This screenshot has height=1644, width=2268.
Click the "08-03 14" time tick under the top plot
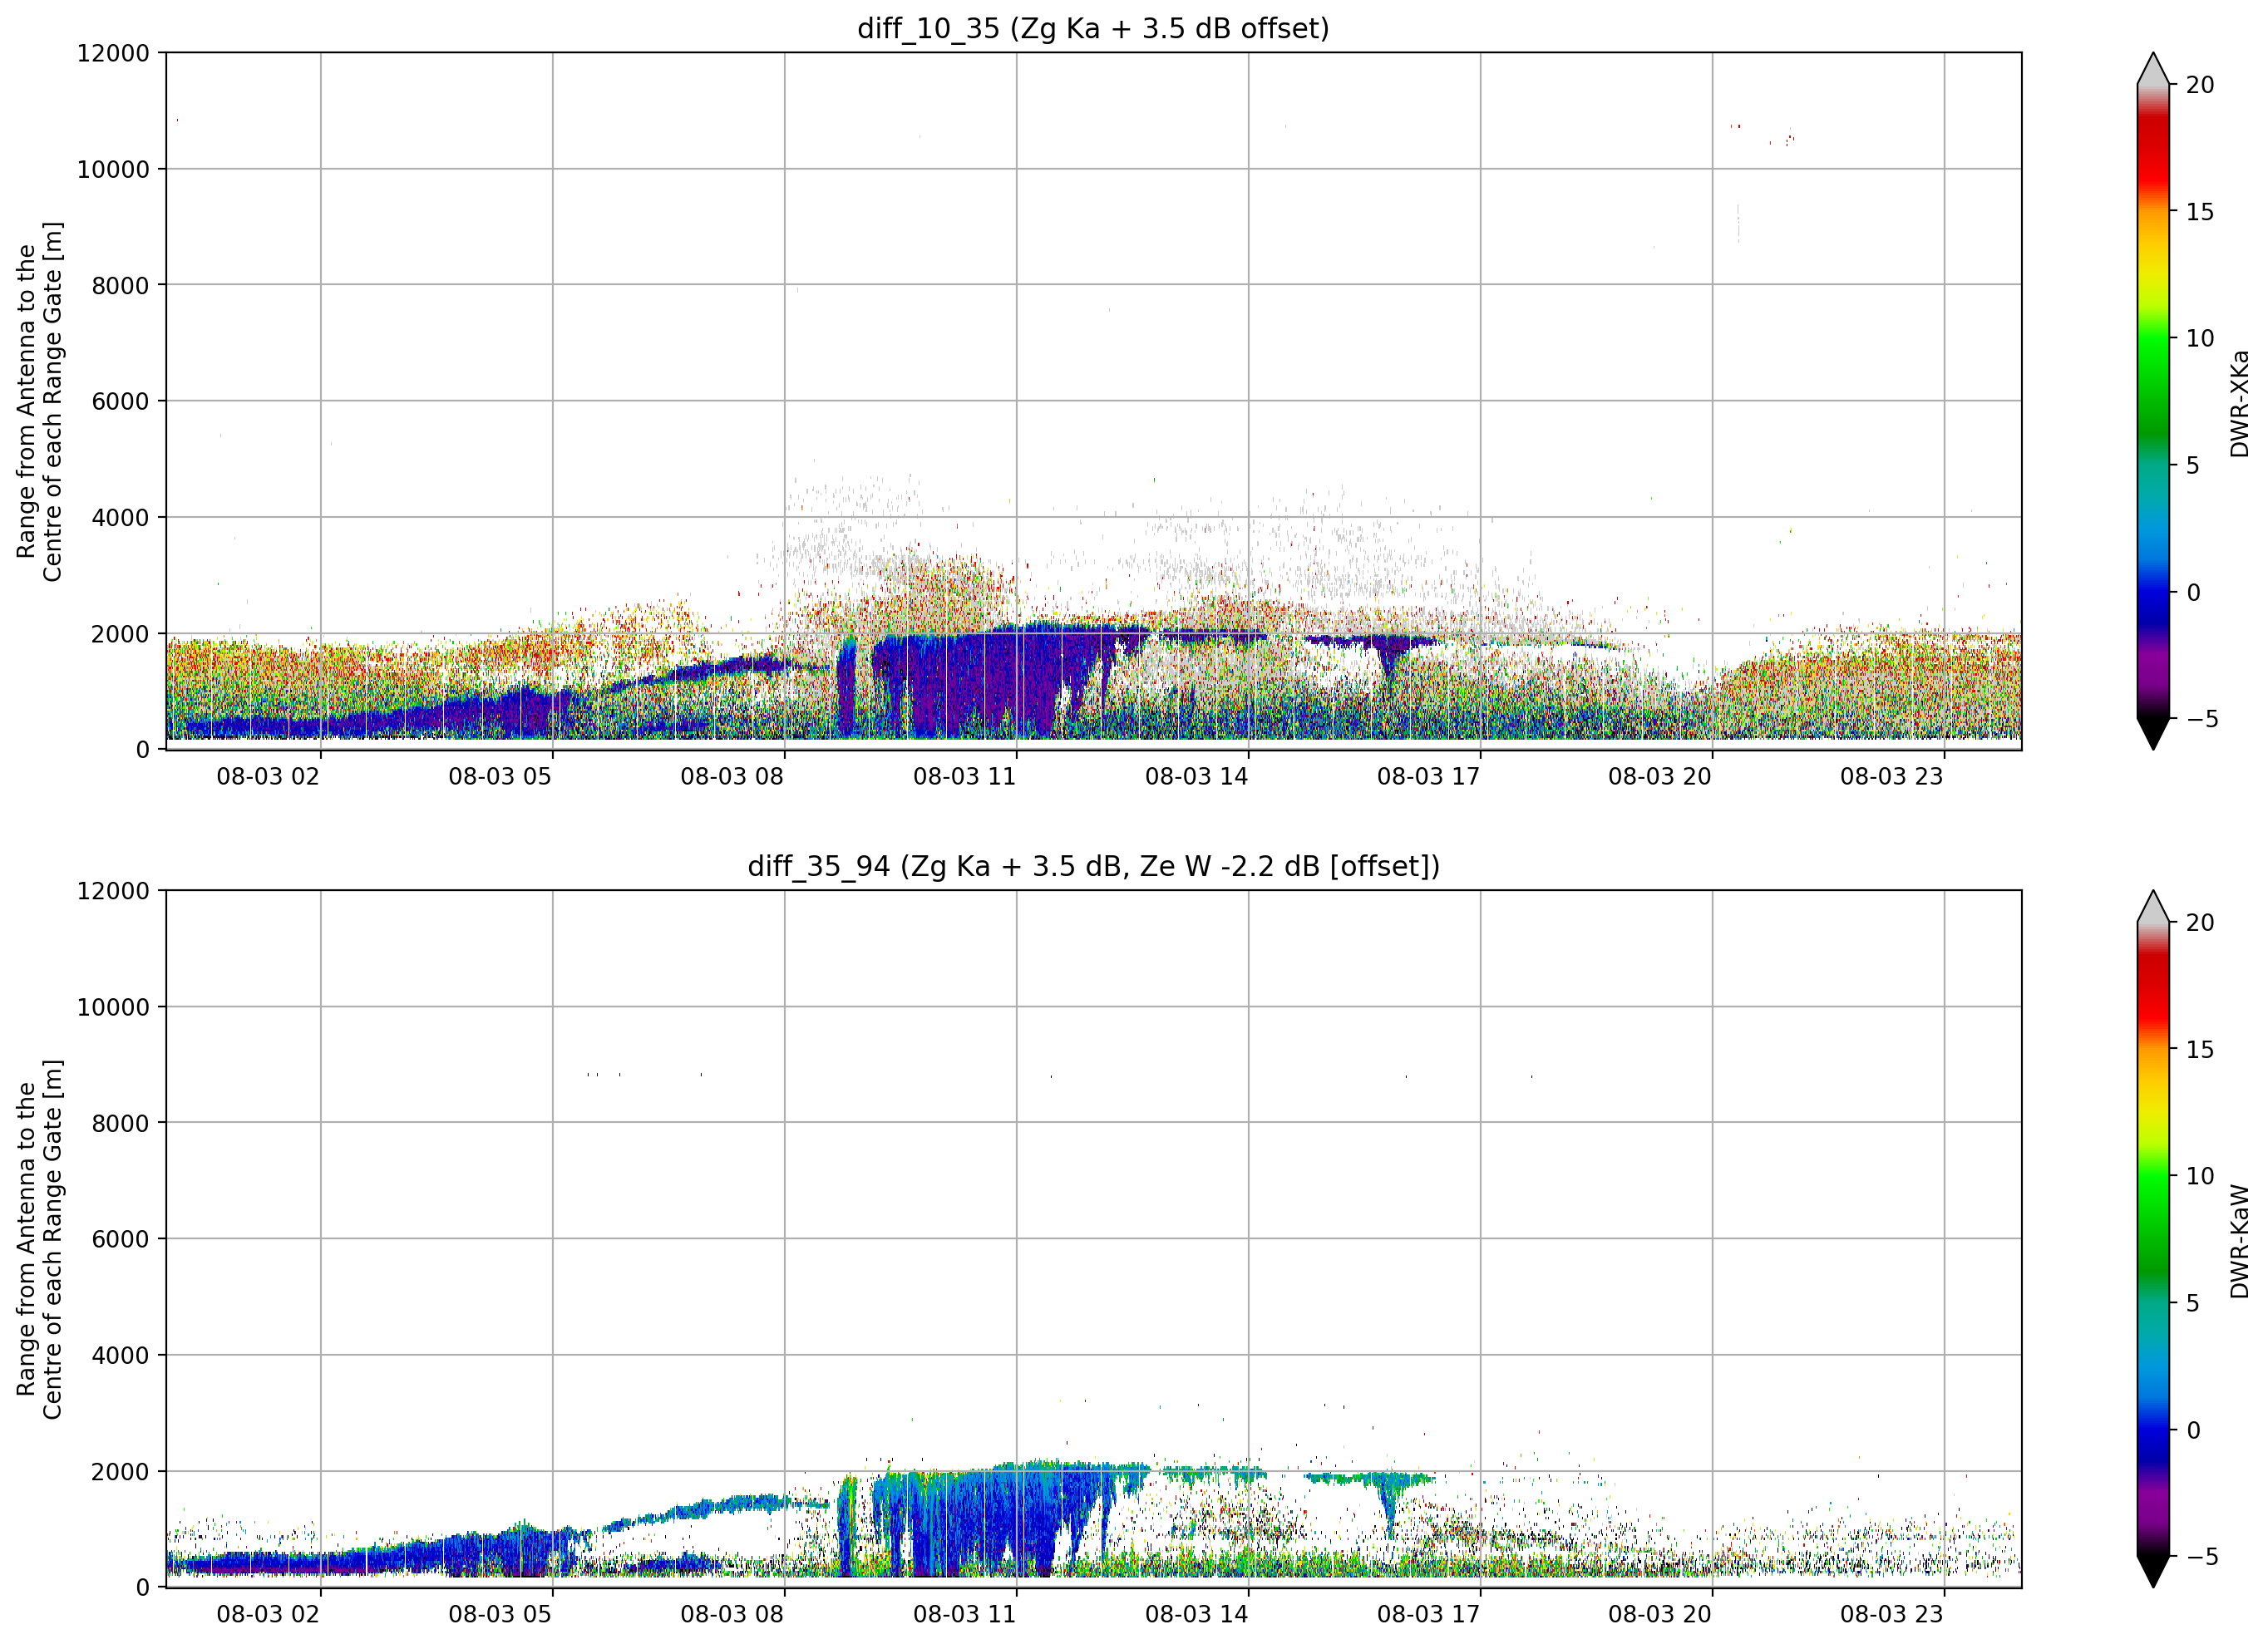(1196, 777)
